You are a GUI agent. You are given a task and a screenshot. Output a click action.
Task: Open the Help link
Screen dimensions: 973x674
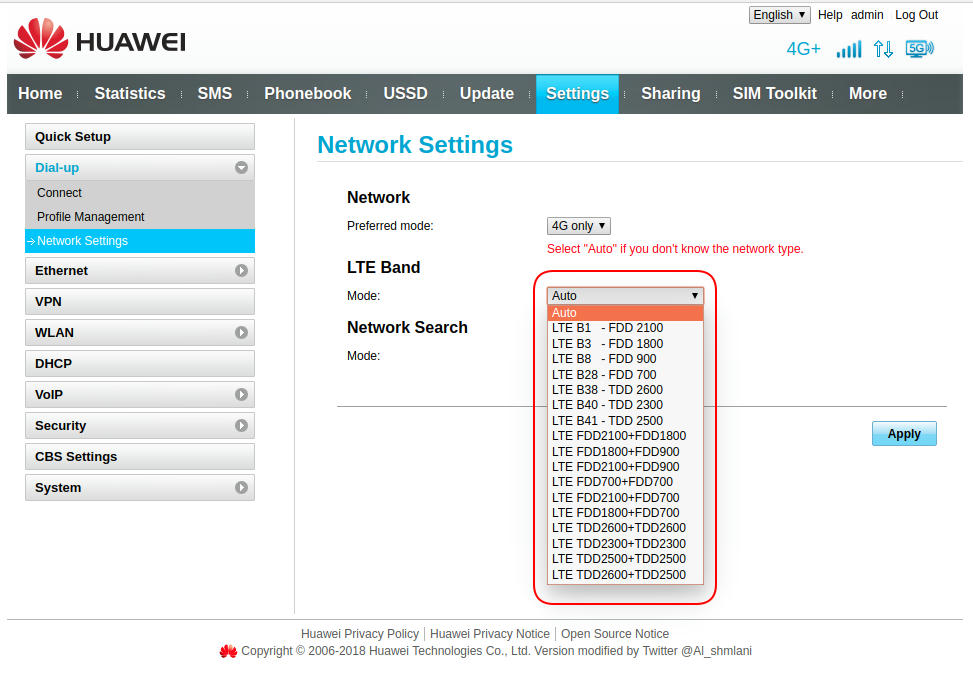click(x=830, y=15)
